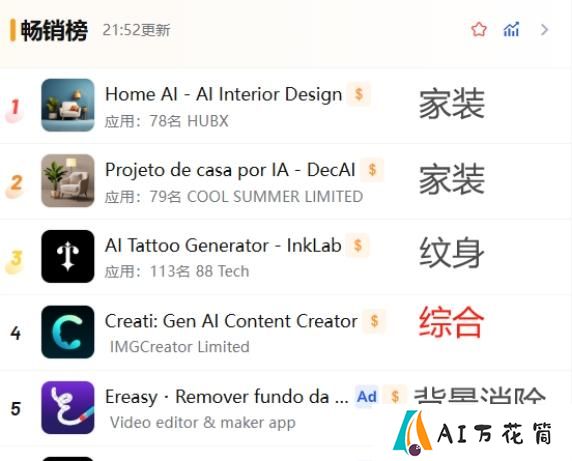Open the chart trend icon
The height and width of the screenshot is (461, 572).
(511, 30)
